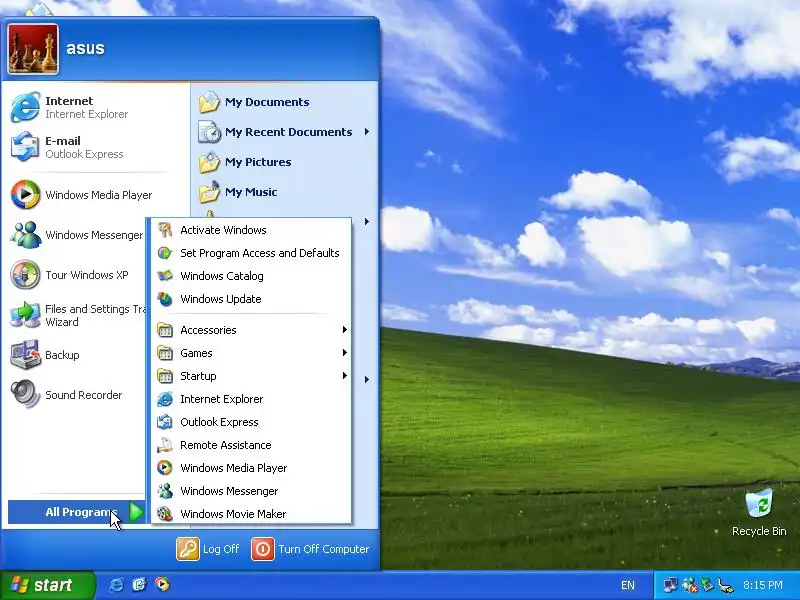Screen dimensions: 800x600
Task: Click the Windows Messenger tray icon
Action: (690, 585)
